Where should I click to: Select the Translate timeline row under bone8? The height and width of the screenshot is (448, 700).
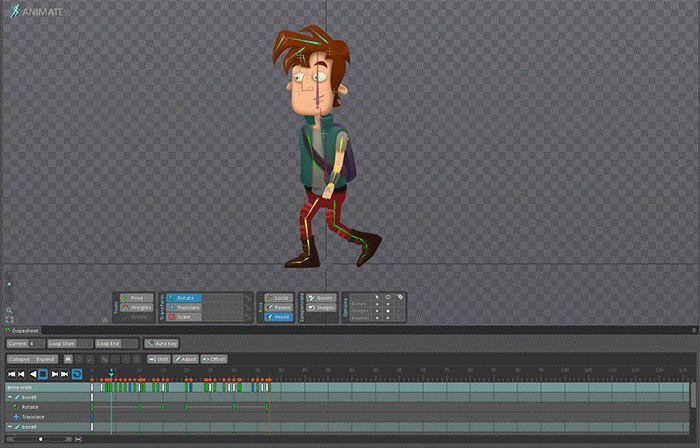pyautogui.click(x=347, y=417)
